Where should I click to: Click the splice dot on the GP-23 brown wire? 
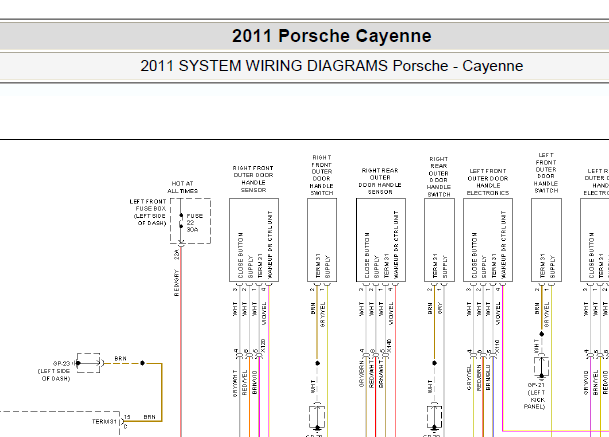[x=142, y=363]
